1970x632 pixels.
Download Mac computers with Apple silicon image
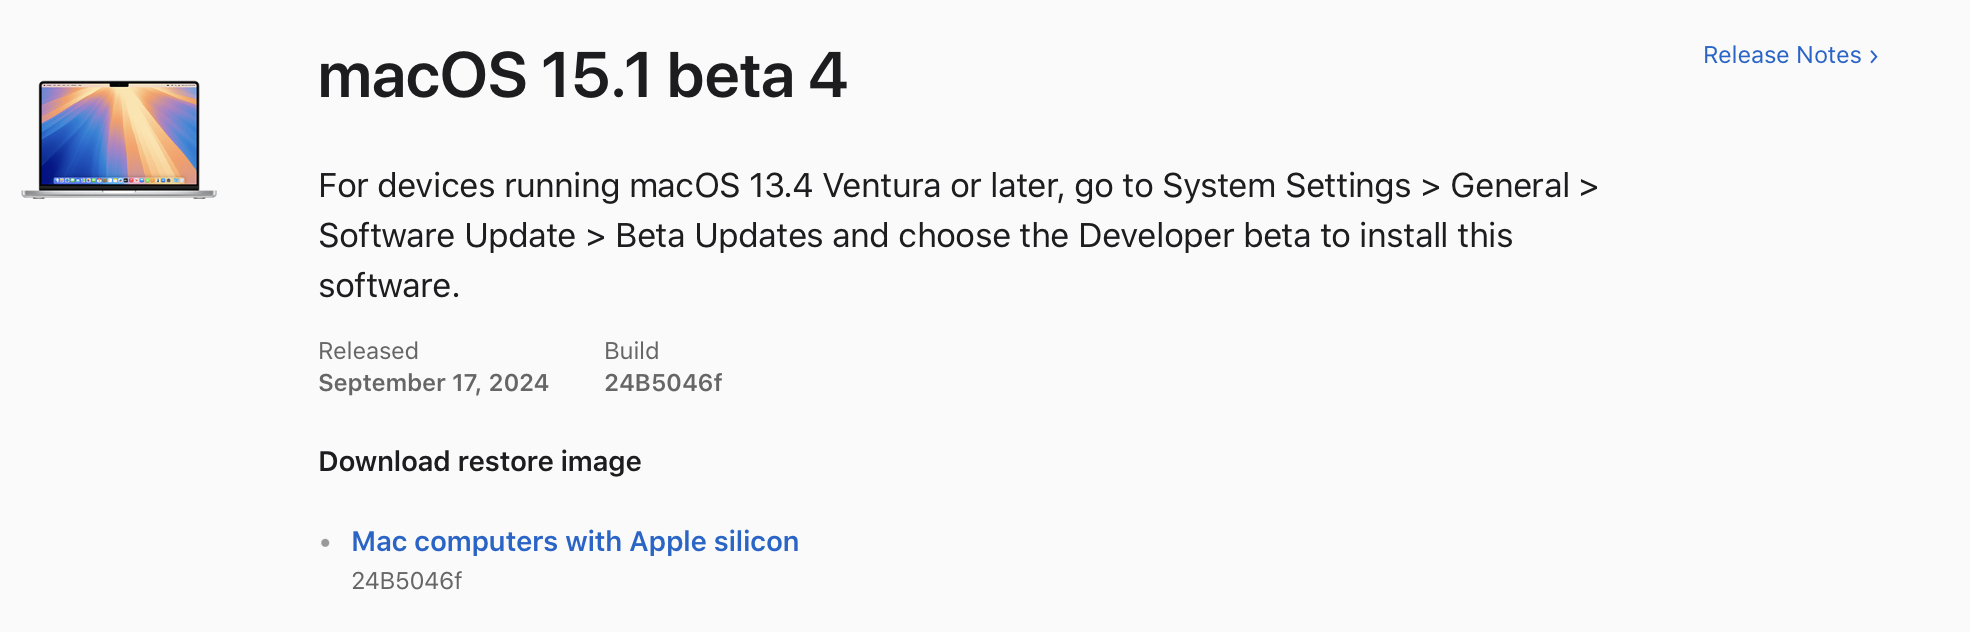[x=575, y=541]
